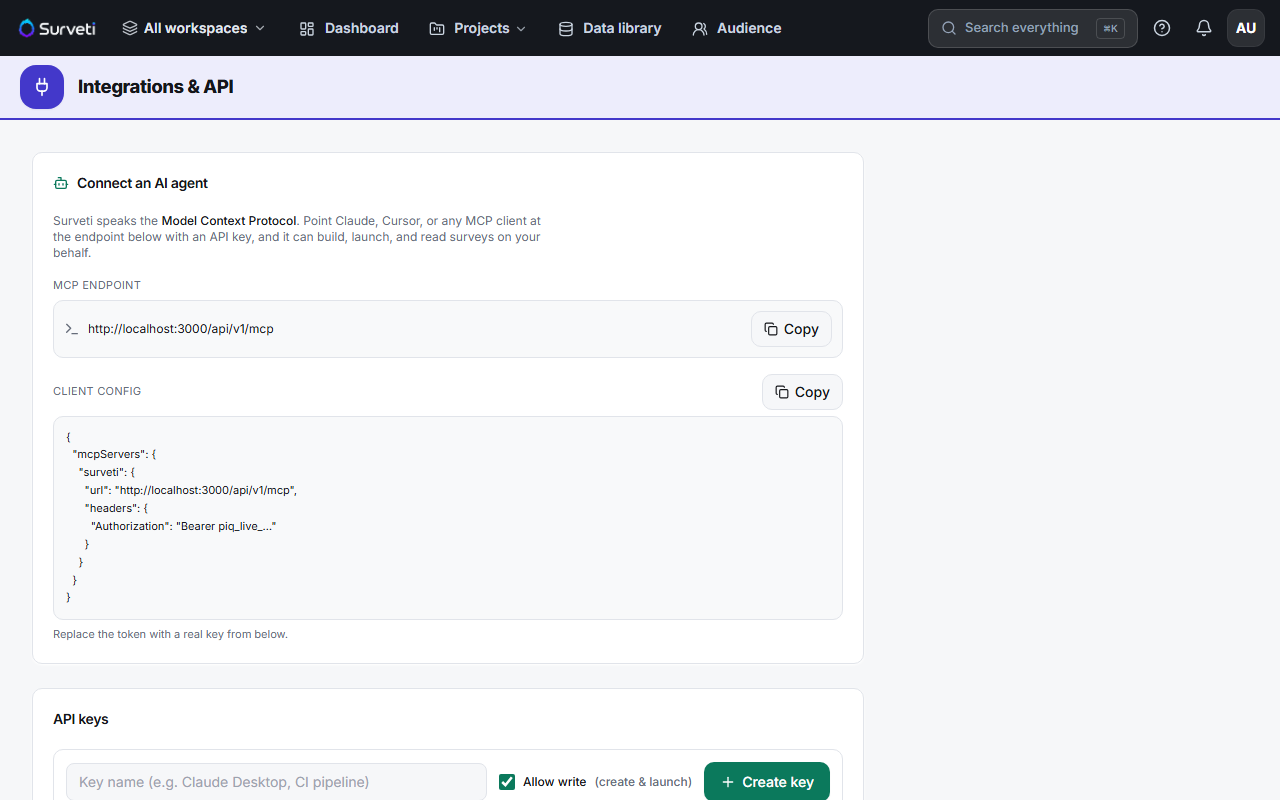Click the Audience people icon
Viewport: 1280px width, 800px height.
pyautogui.click(x=700, y=29)
